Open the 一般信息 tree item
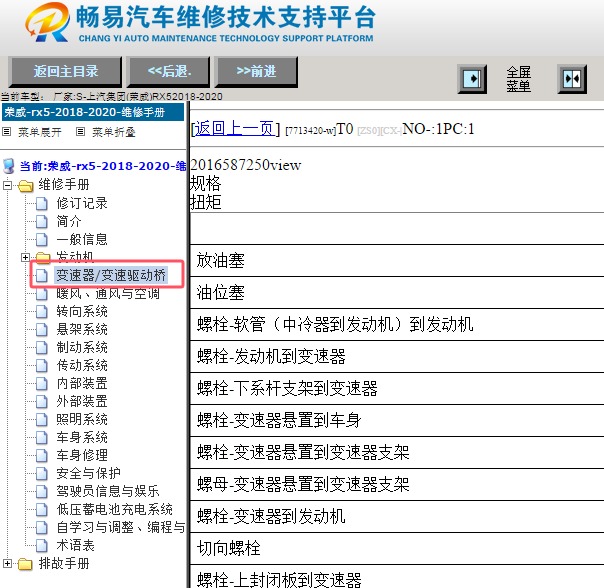This screenshot has height=588, width=604. coord(82,239)
